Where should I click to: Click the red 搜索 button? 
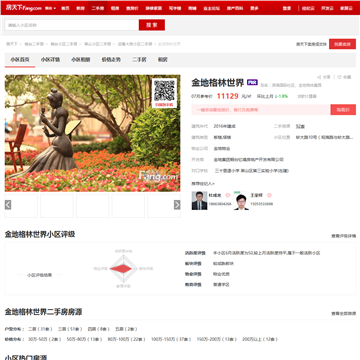coord(152,25)
